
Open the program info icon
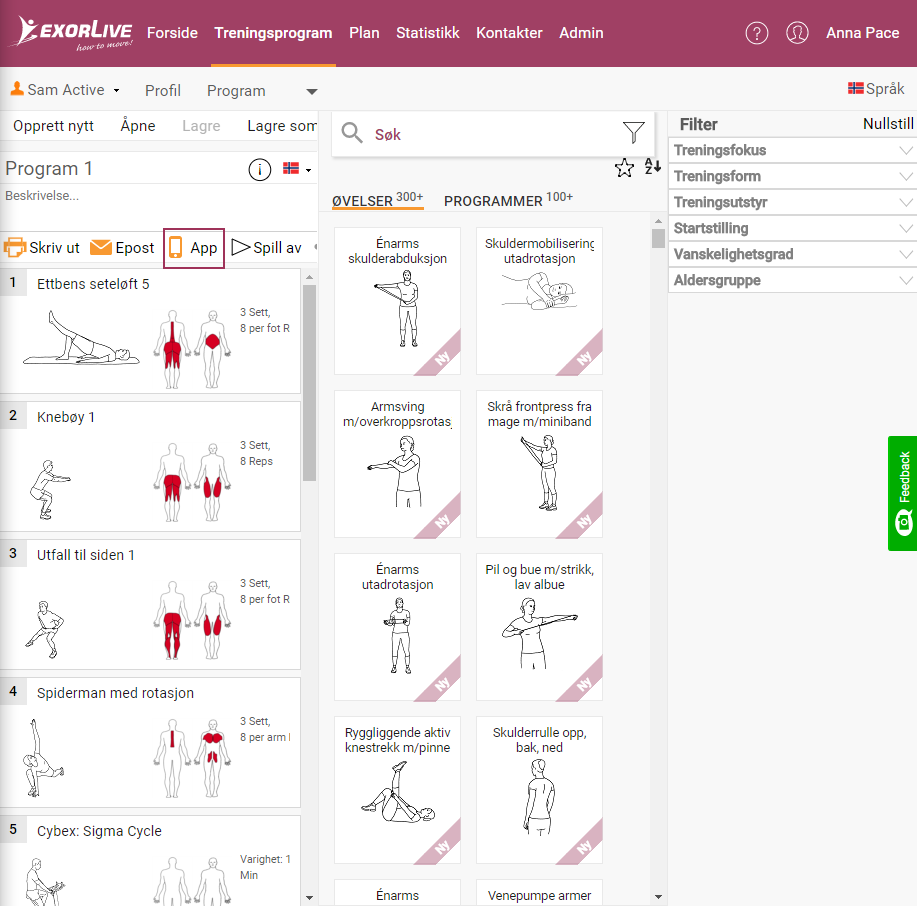tap(260, 170)
